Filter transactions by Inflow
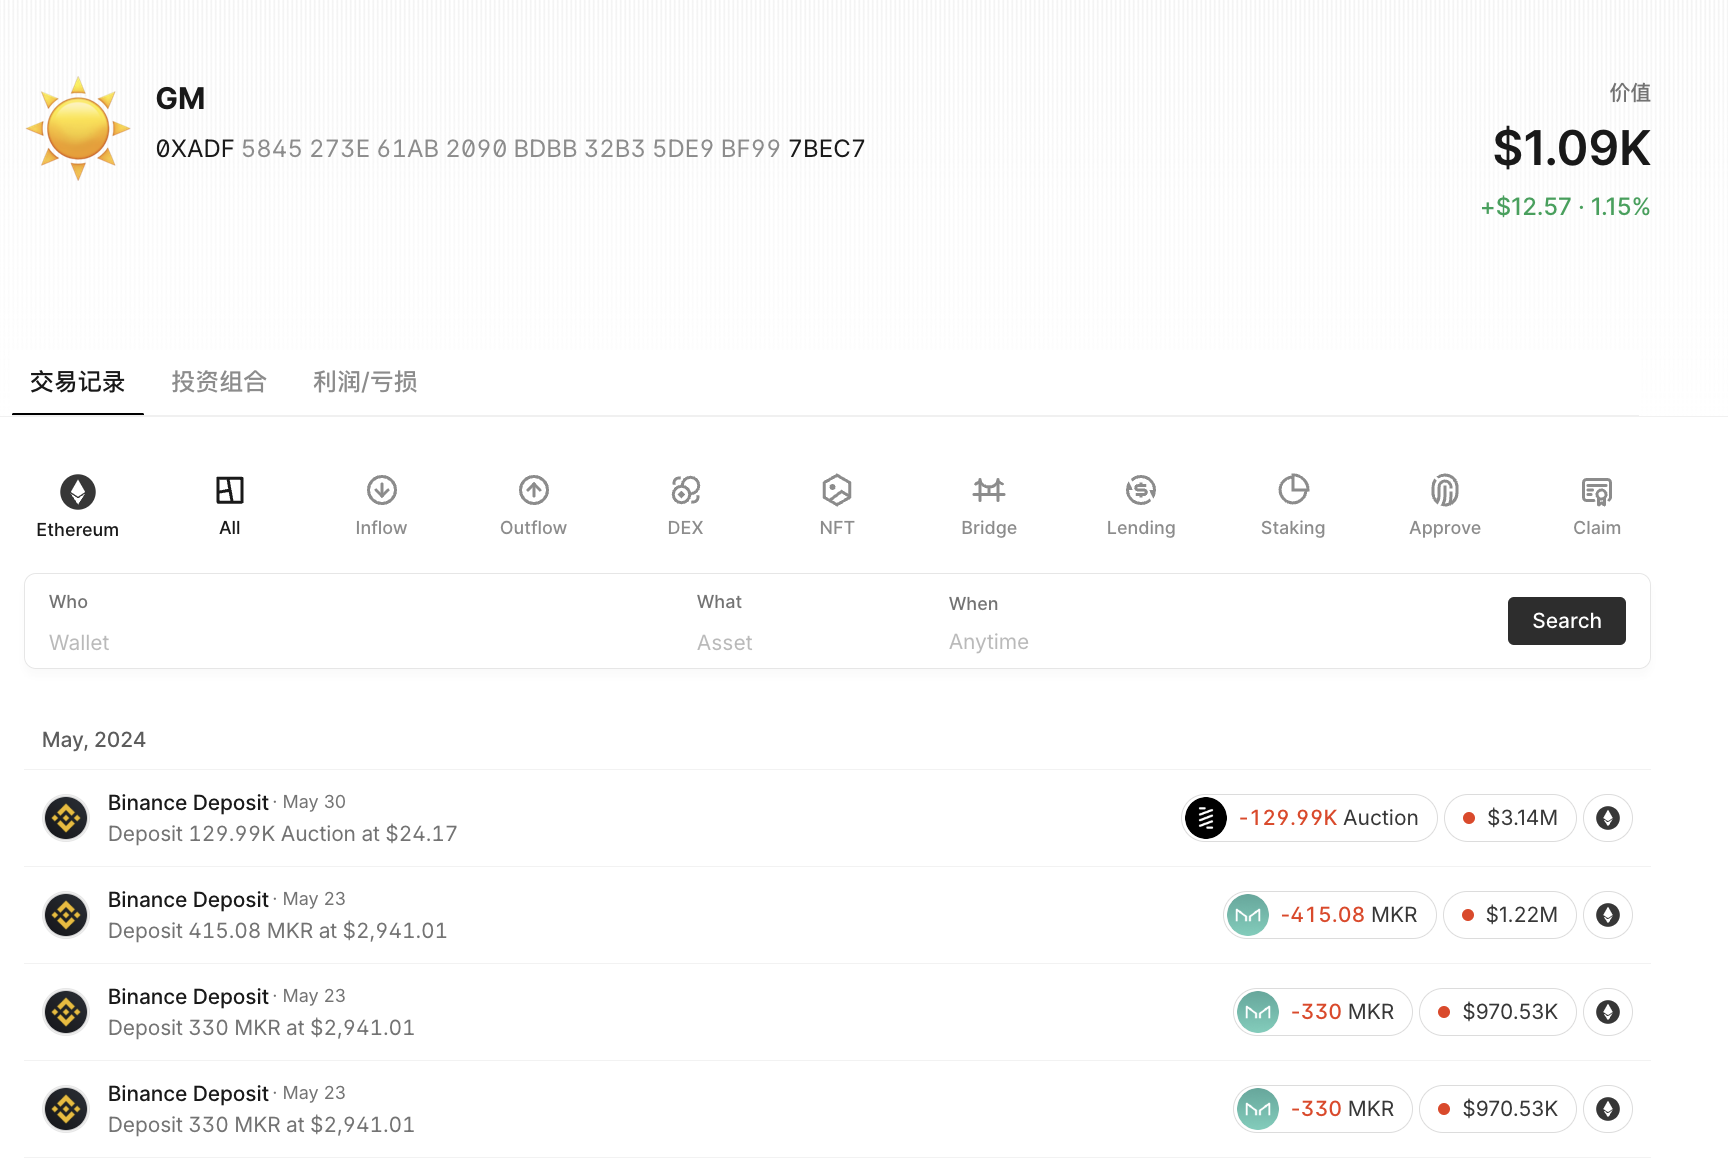The image size is (1728, 1172). click(381, 506)
